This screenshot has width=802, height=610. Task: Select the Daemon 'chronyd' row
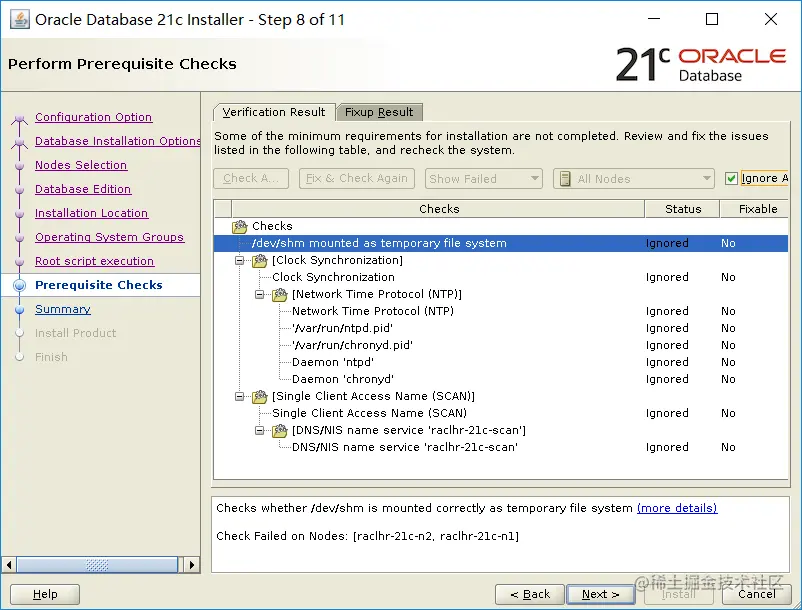coord(501,379)
